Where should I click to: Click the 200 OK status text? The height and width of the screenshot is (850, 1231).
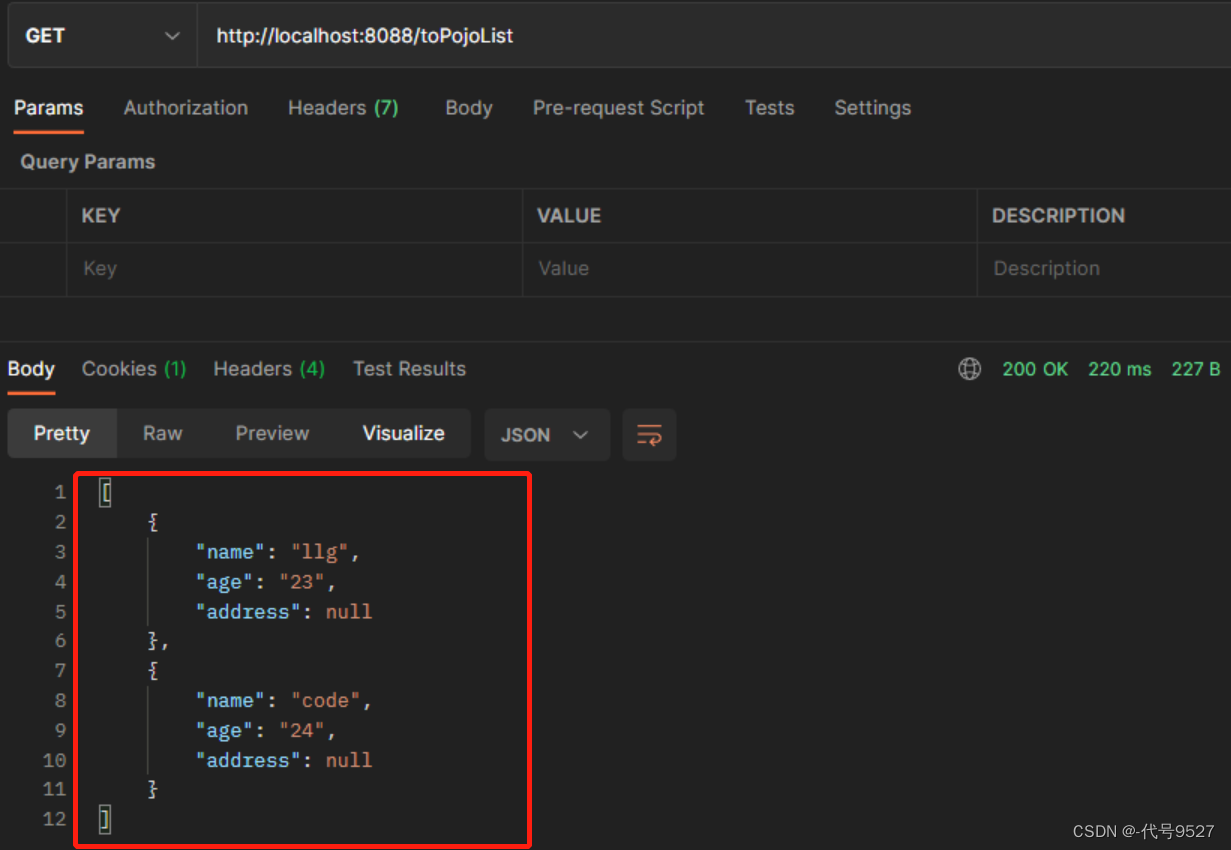pyautogui.click(x=1035, y=369)
